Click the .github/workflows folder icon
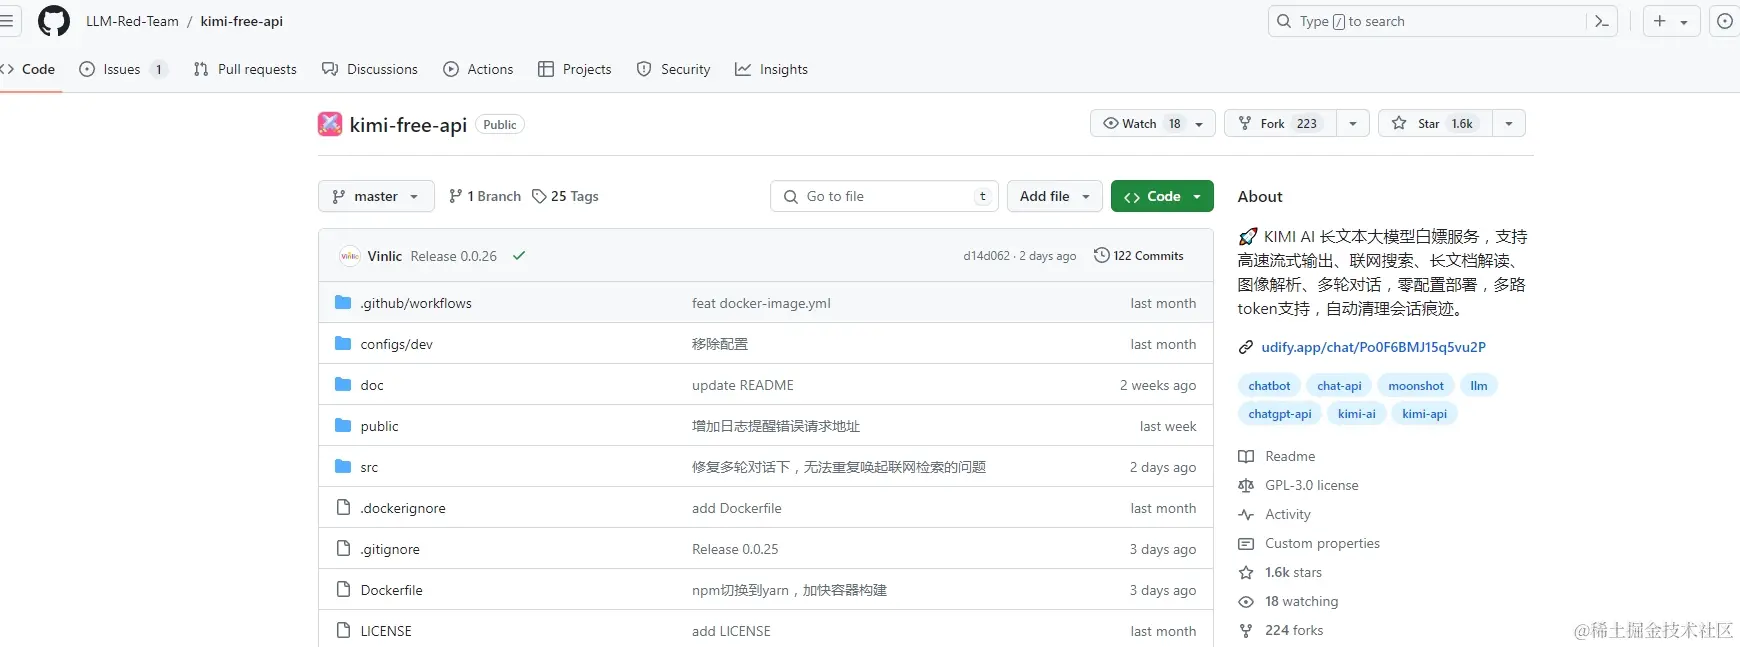Screen dimensions: 1740x647 click(343, 302)
